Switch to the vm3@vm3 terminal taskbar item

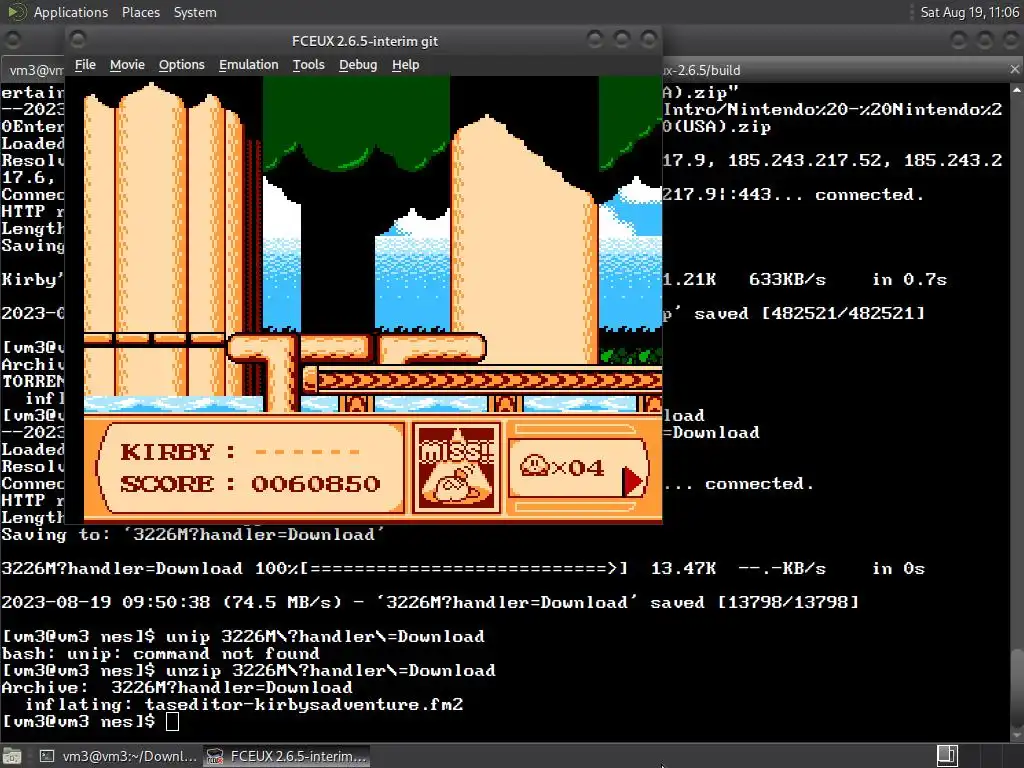[x=118, y=756]
